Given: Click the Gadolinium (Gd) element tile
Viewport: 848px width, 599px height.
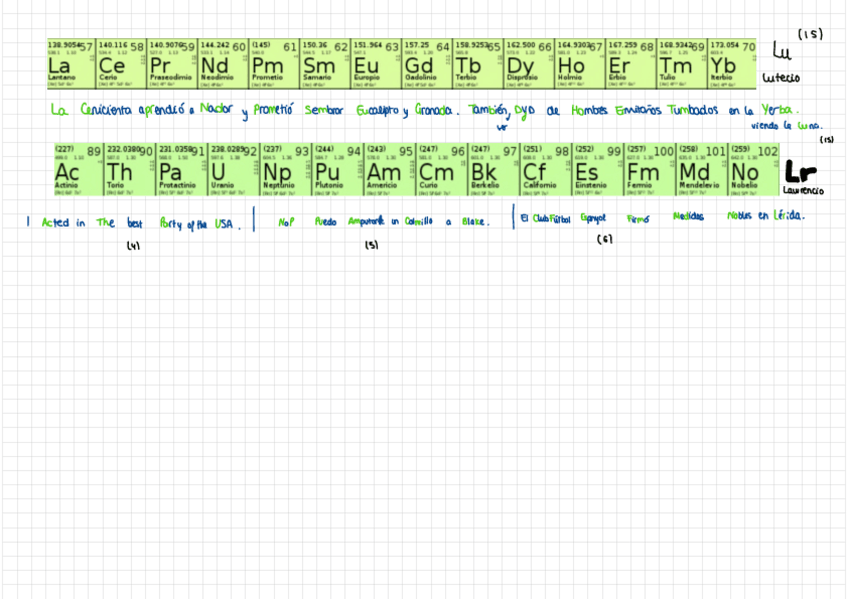Looking at the screenshot, I should [427, 62].
